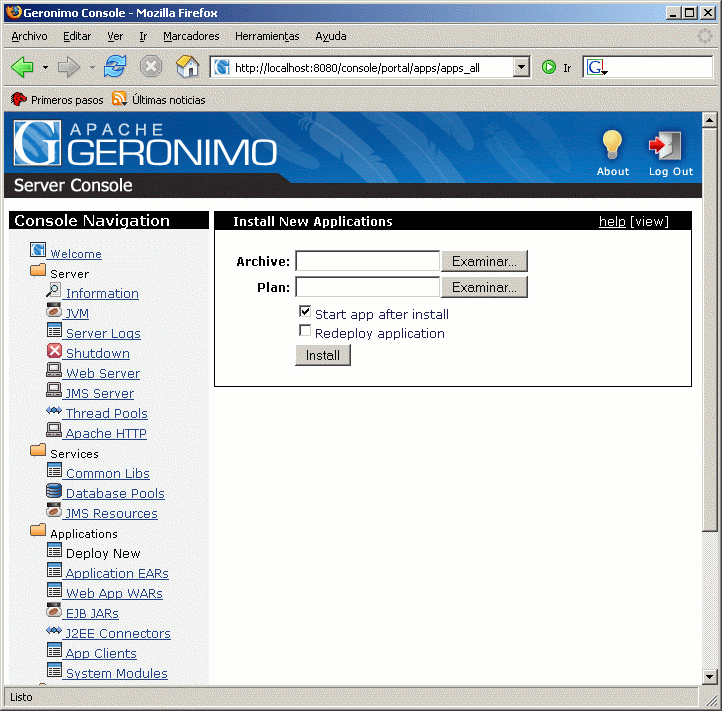Click the Forward arrow icon
Viewport: 722px width, 711px height.
pyautogui.click(x=68, y=68)
